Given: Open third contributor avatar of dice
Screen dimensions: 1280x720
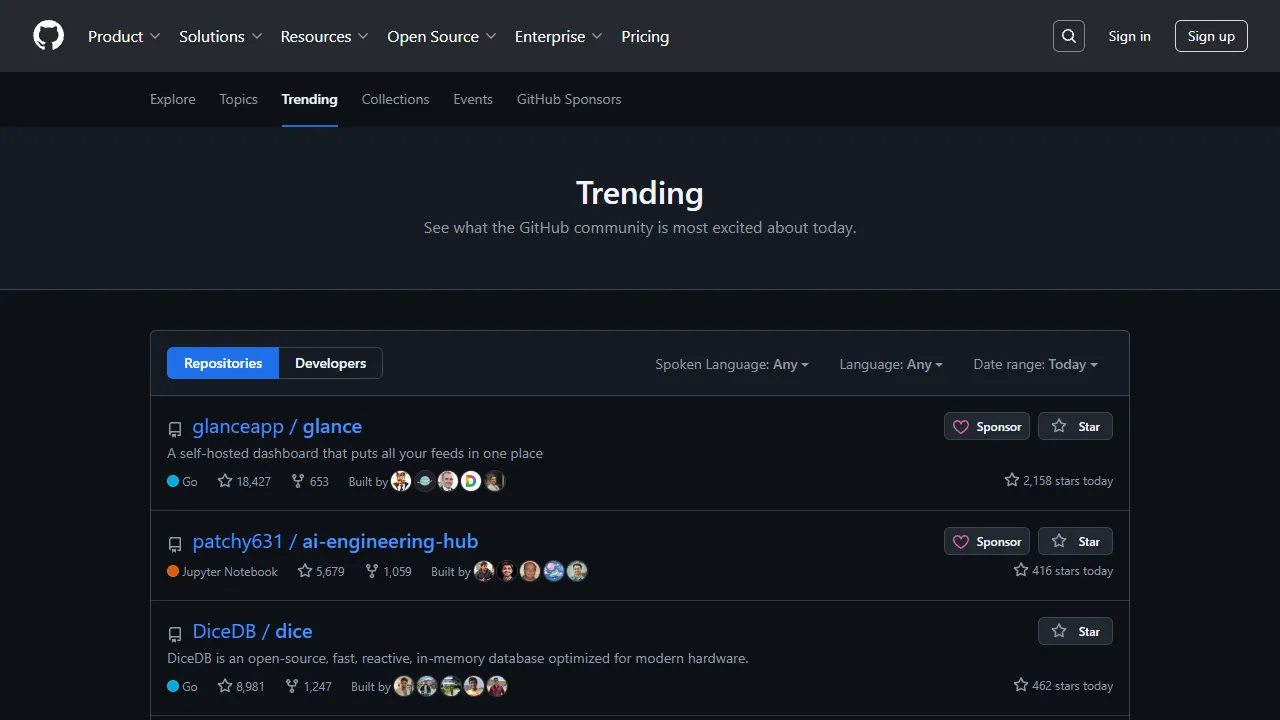Looking at the screenshot, I should (x=451, y=686).
